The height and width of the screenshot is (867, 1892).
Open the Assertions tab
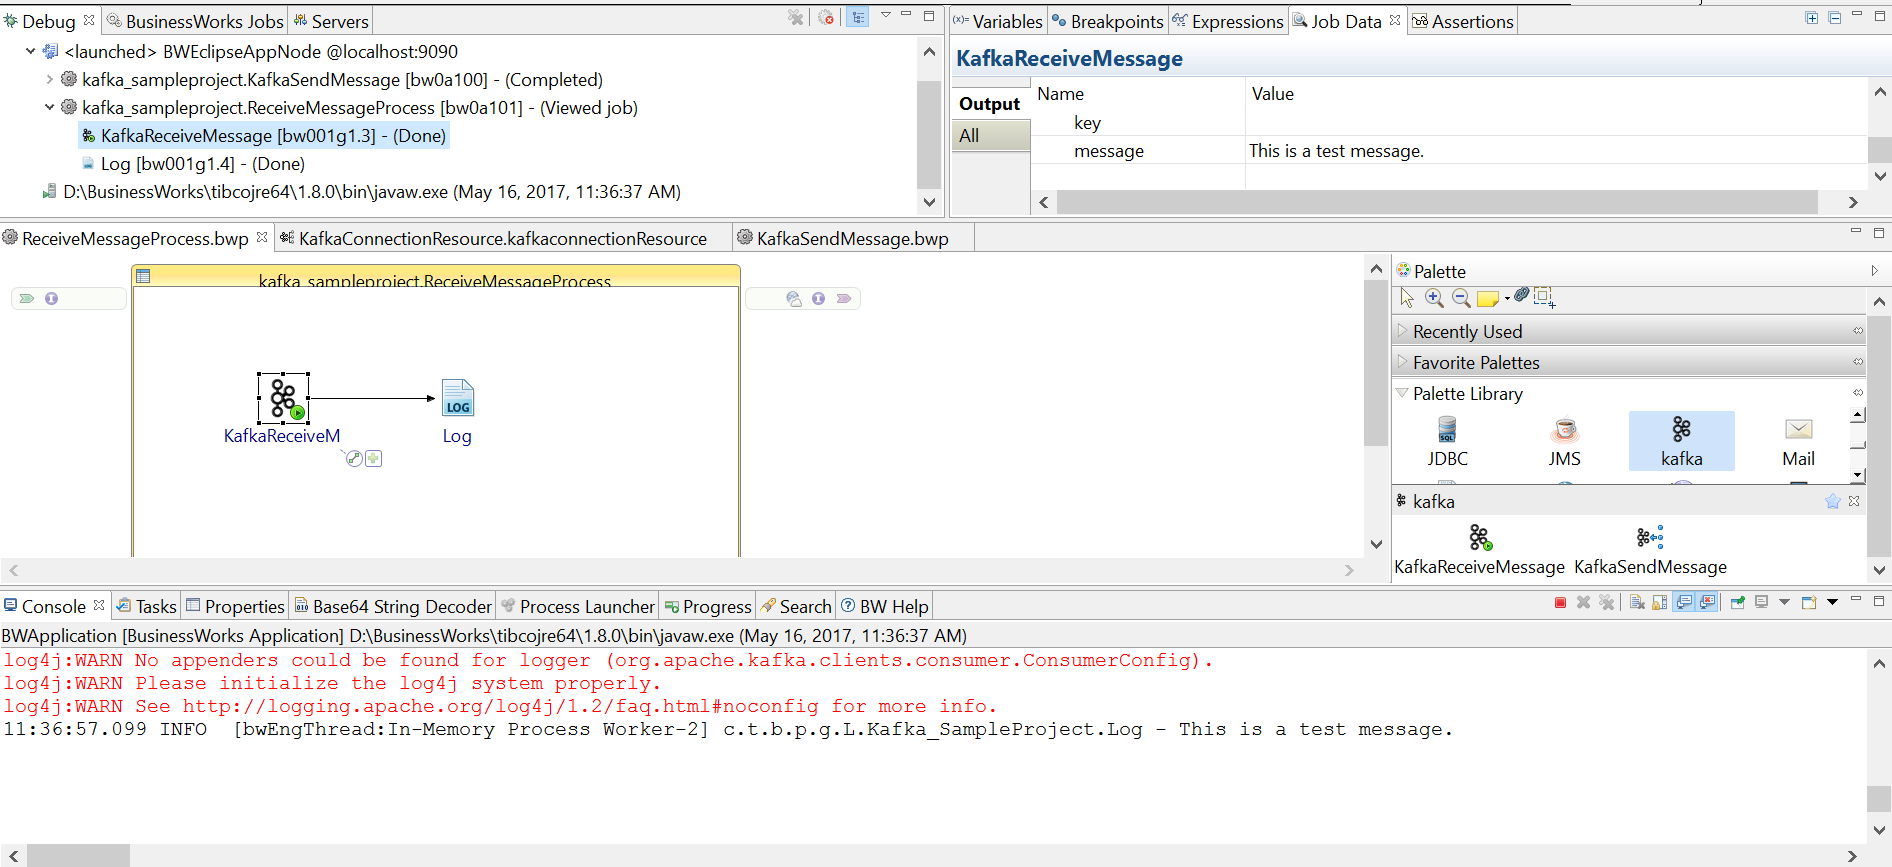[x=1463, y=21]
